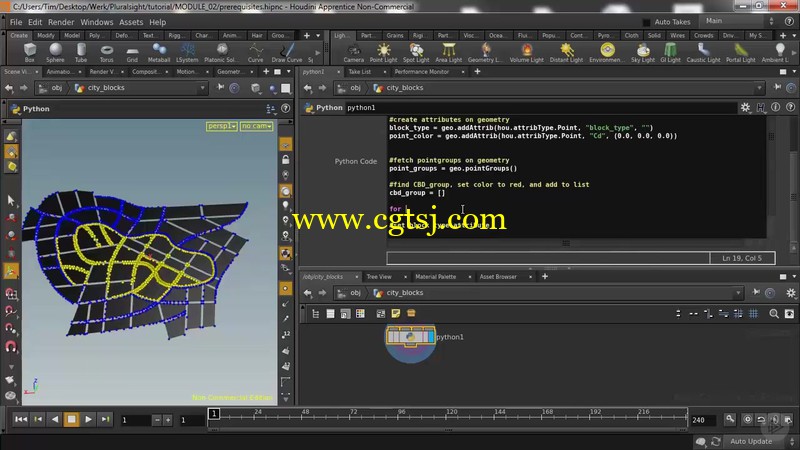Add a Portal Light
The width and height of the screenshot is (800, 450).
pos(740,53)
